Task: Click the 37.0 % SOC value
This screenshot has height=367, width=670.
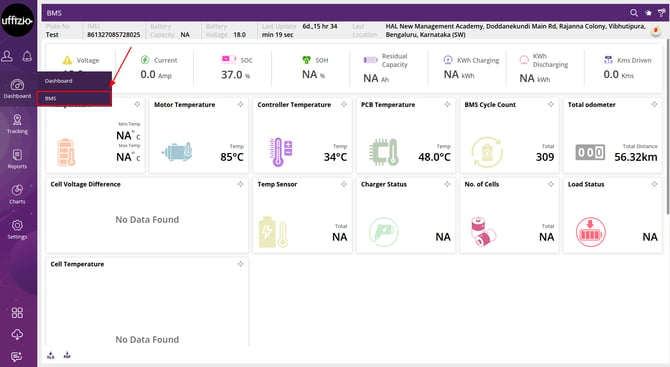Action: [x=235, y=75]
